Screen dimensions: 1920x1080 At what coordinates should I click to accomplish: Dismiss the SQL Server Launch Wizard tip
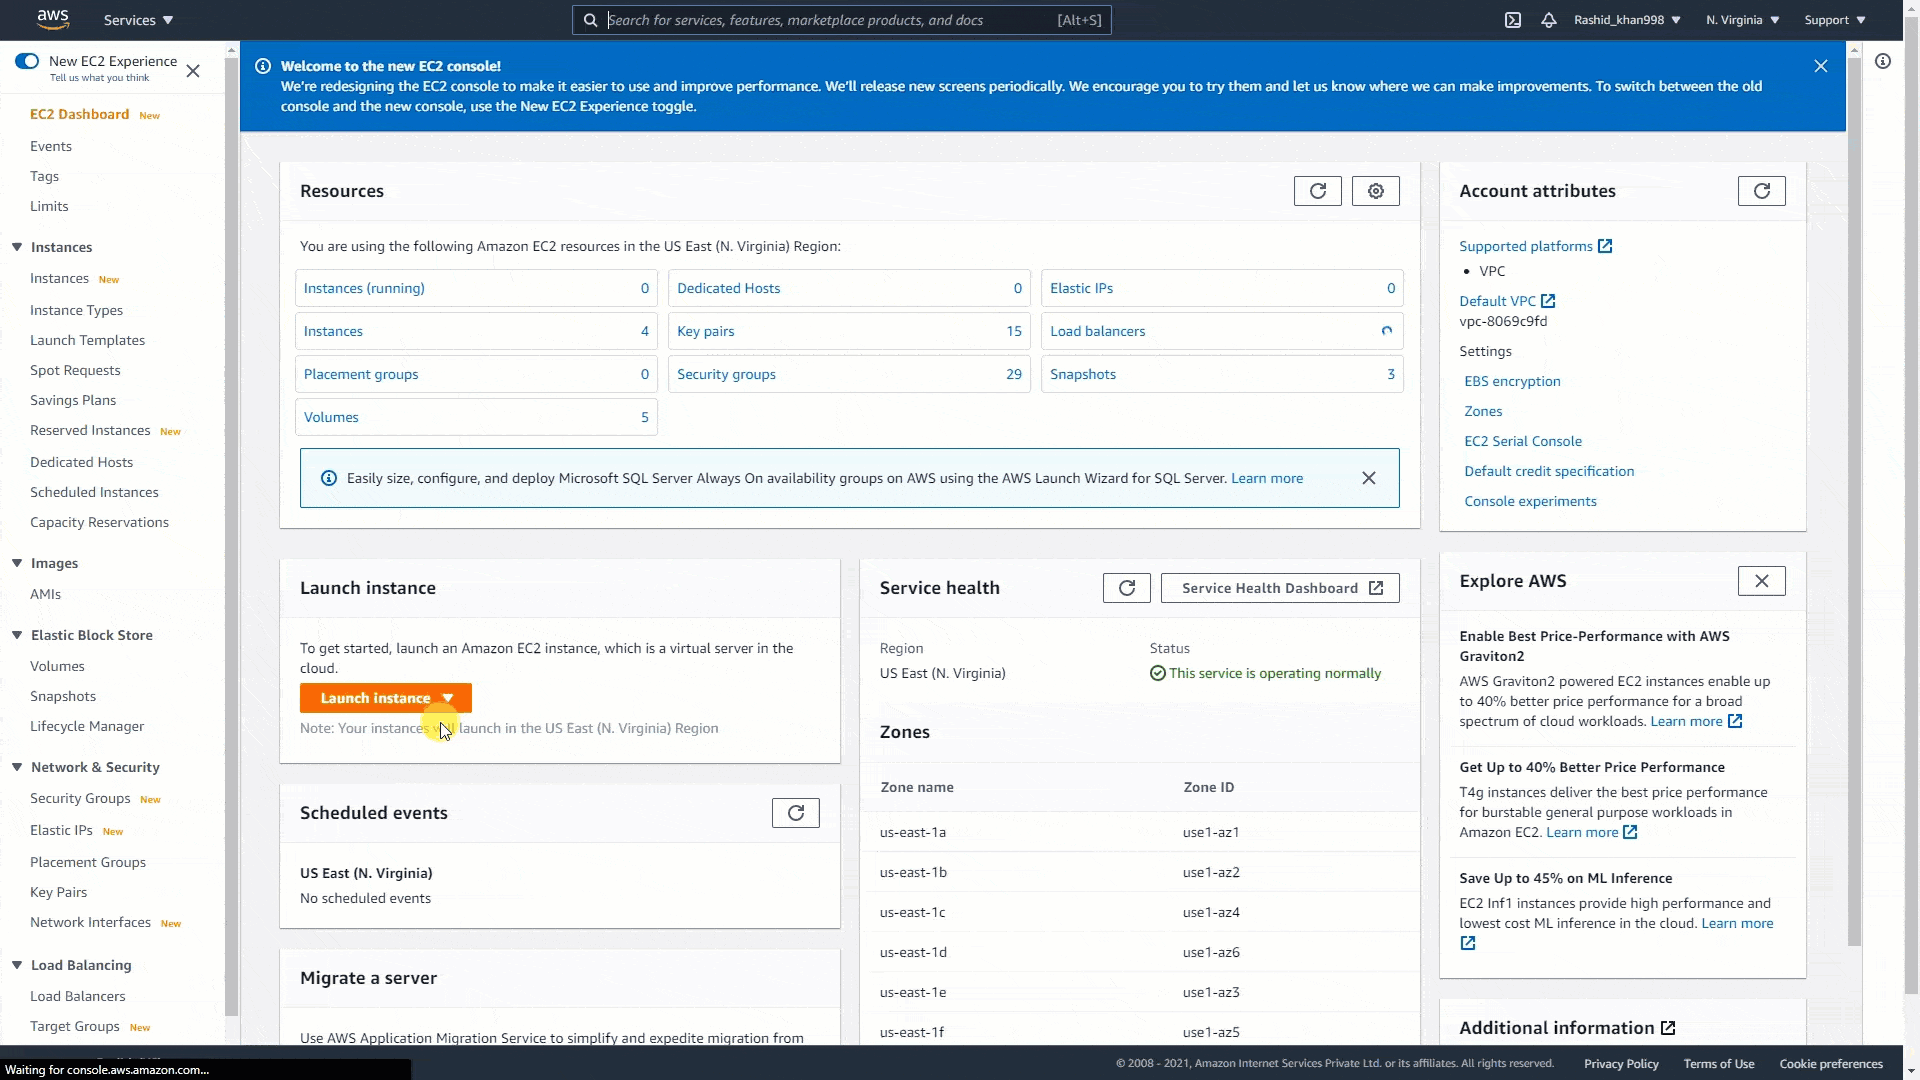tap(1369, 478)
